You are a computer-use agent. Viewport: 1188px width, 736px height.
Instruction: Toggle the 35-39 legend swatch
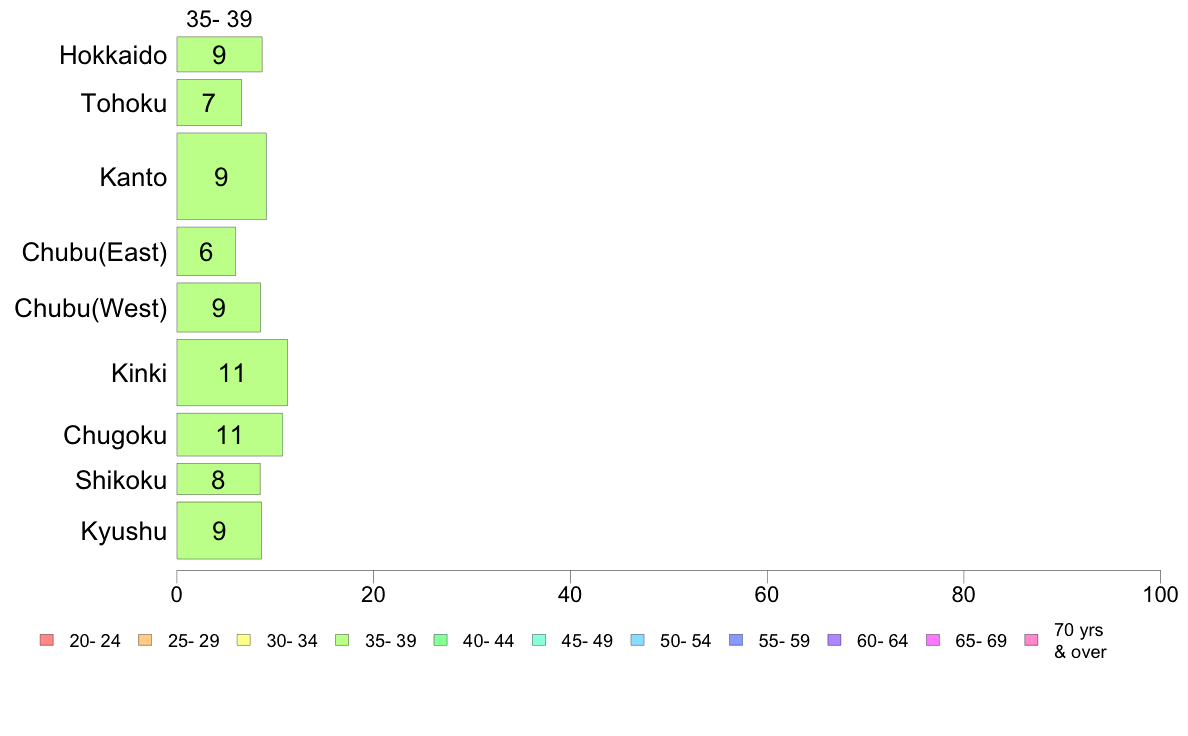coord(342,641)
